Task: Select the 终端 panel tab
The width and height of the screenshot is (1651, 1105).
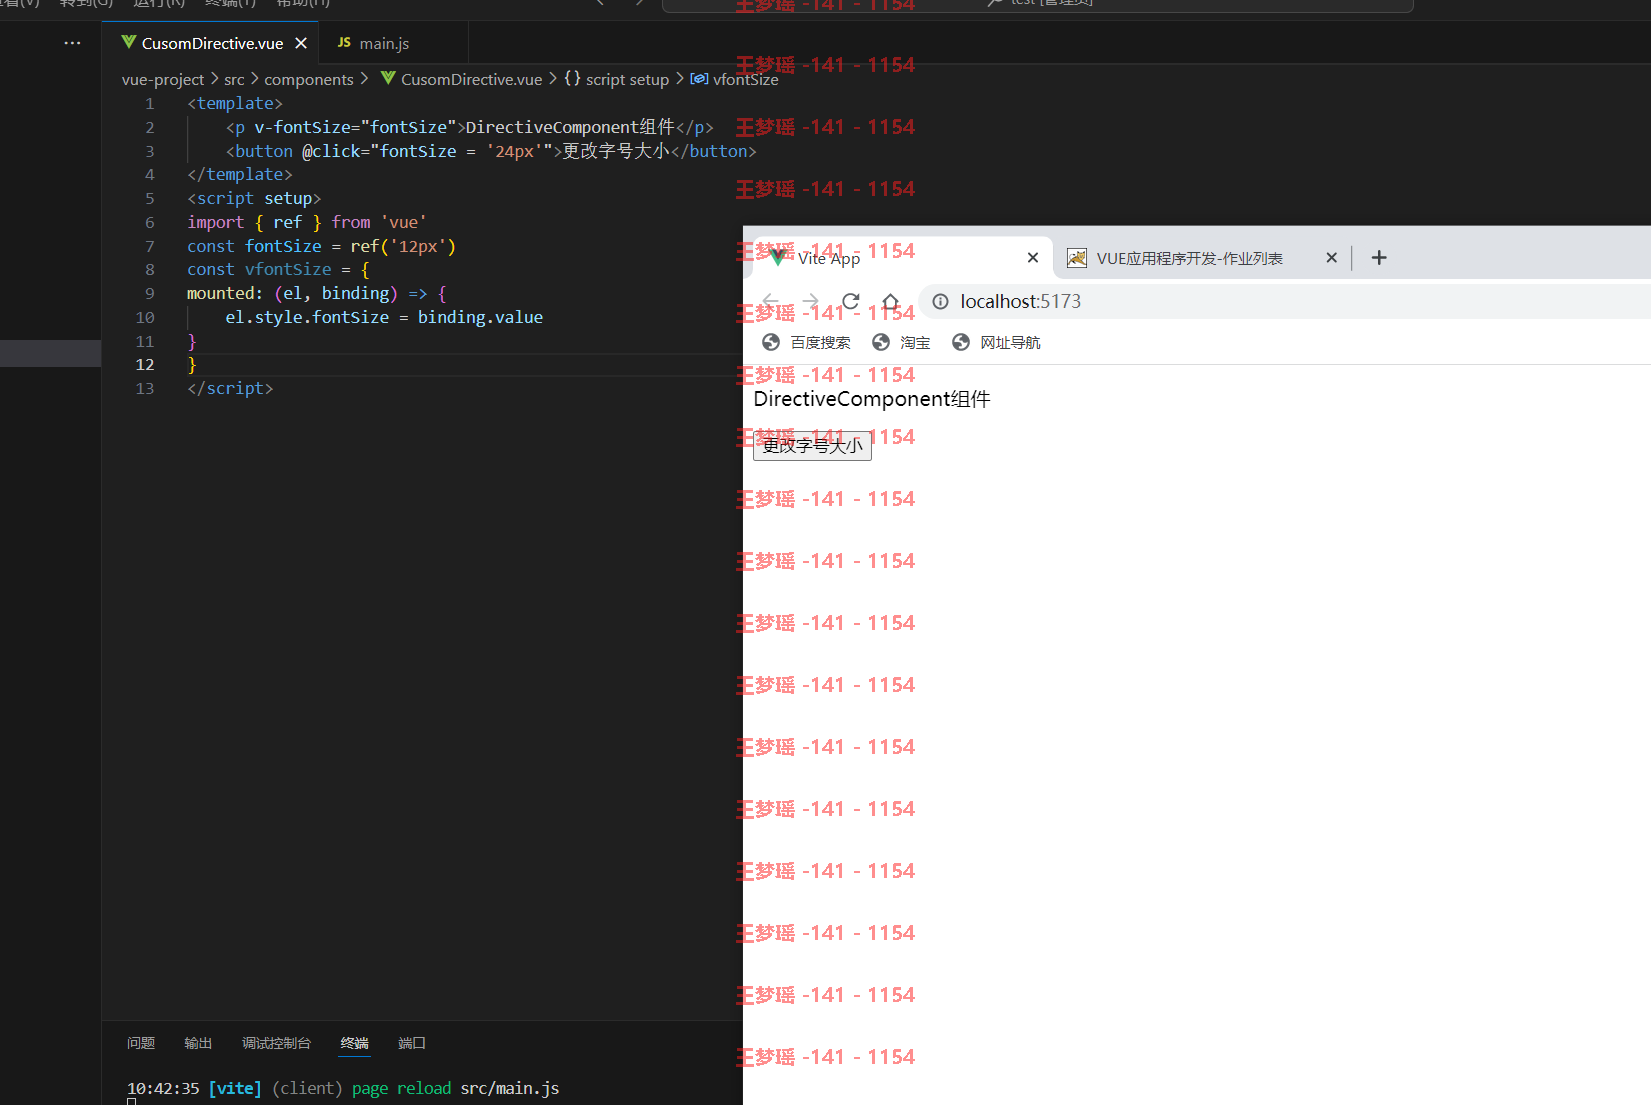Action: pos(354,1043)
